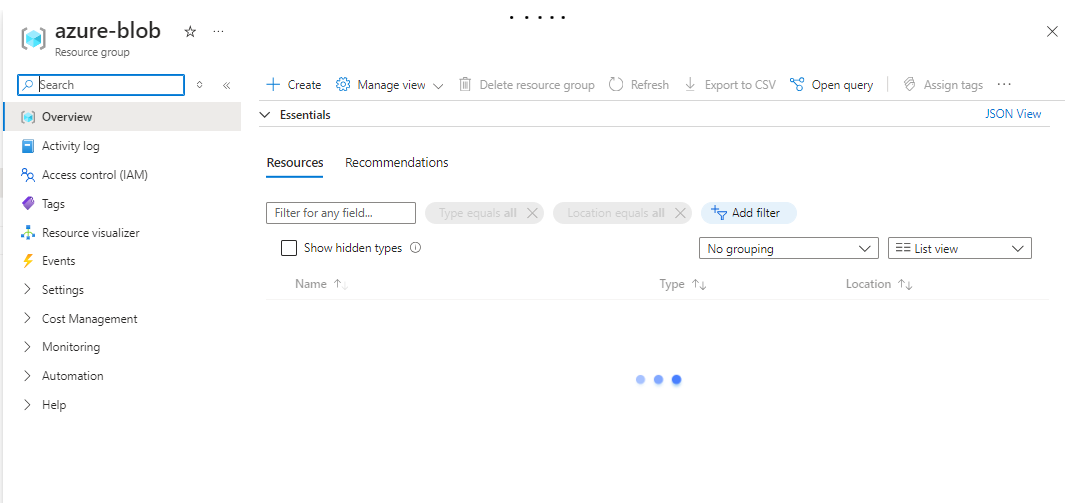Open the List view dropdown
This screenshot has height=503, width=1065.
[x=960, y=248]
